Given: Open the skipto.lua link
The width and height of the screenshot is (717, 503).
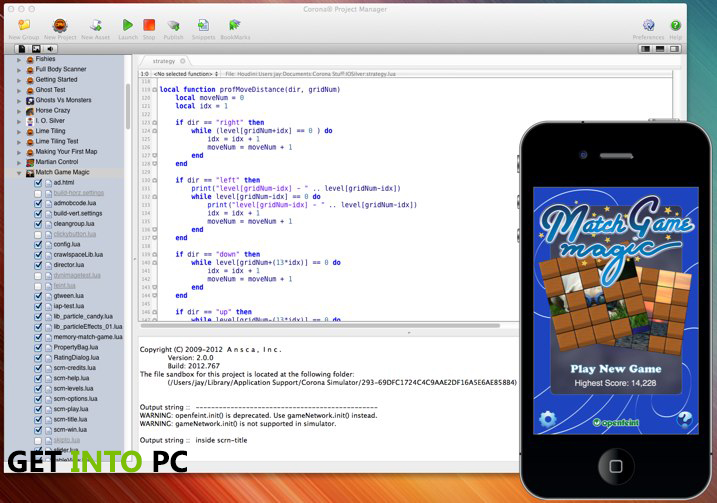Looking at the screenshot, I should click(x=67, y=440).
